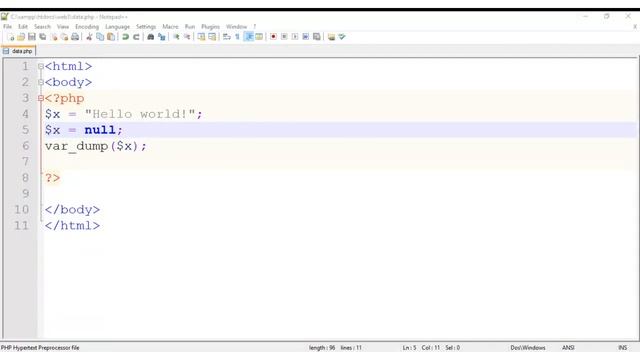Click the Ln : 5 Col : 11 status entry
640x360 pixels.
pos(421,348)
